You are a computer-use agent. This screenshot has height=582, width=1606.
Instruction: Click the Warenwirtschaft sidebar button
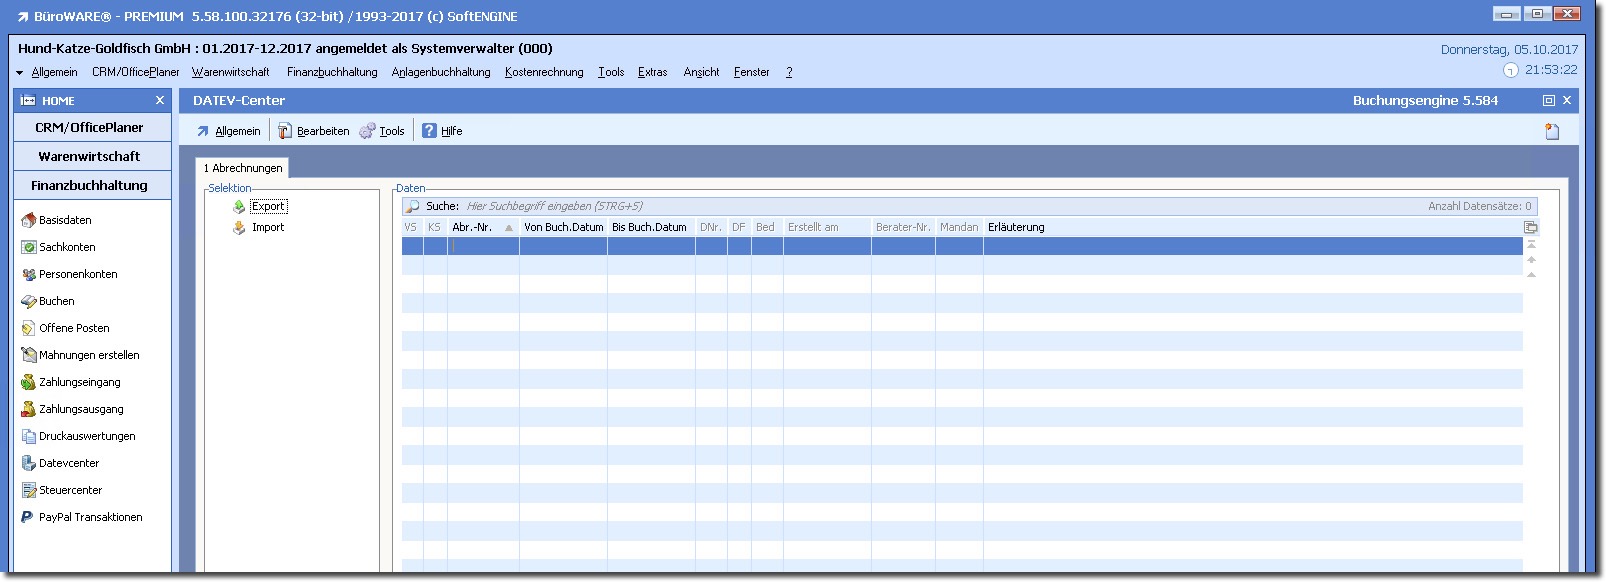90,156
